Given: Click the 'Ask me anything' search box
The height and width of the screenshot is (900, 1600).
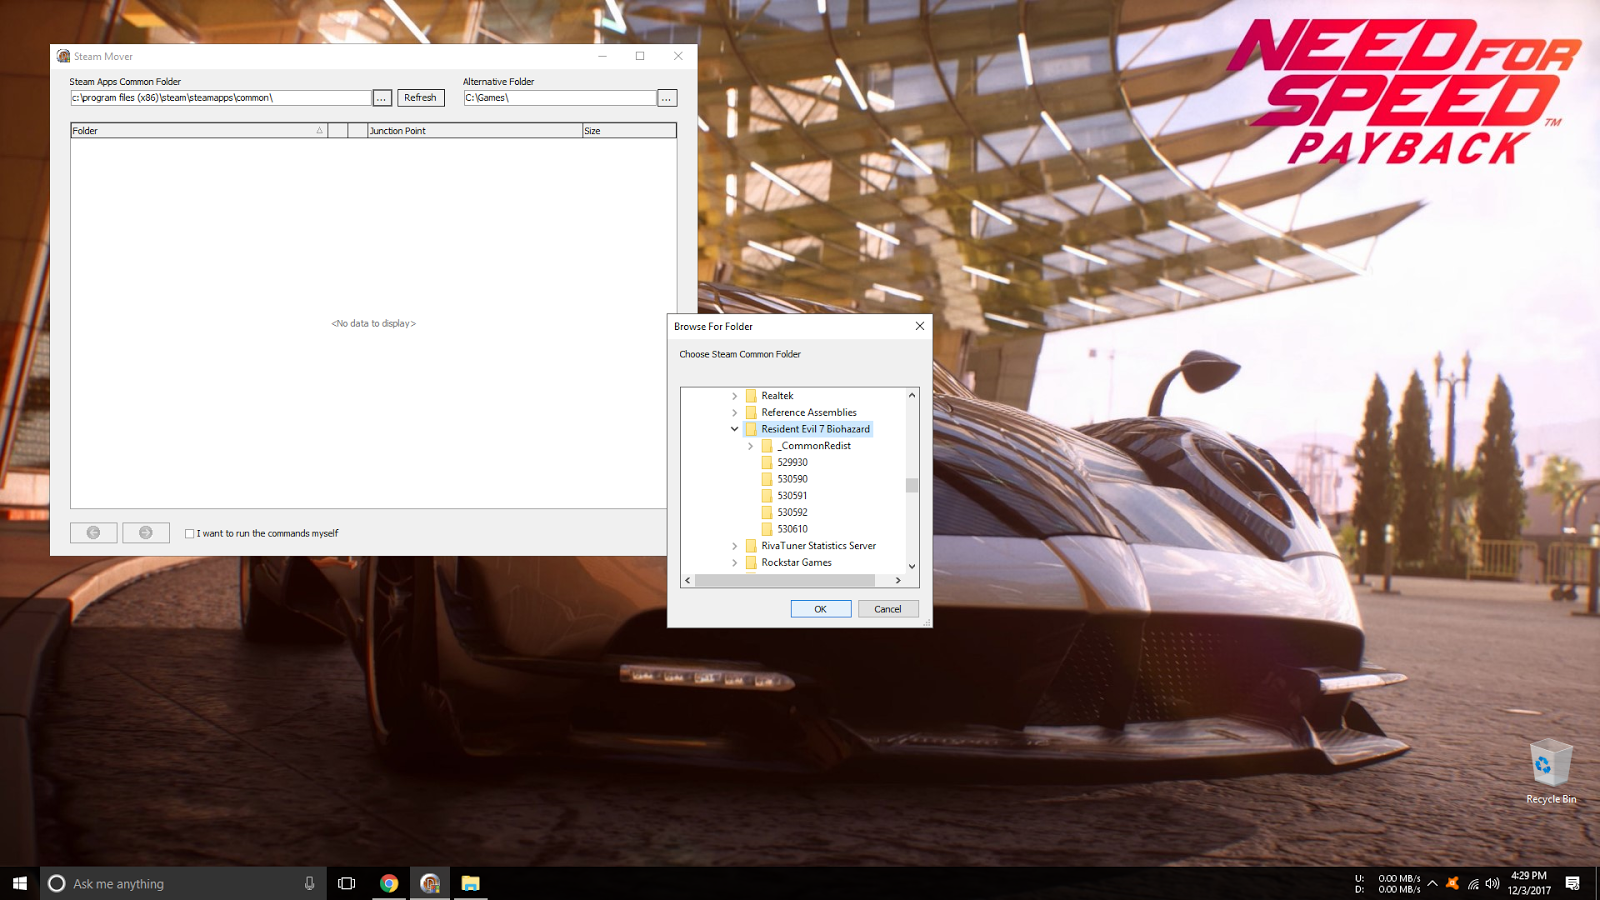Looking at the screenshot, I should 183,883.
